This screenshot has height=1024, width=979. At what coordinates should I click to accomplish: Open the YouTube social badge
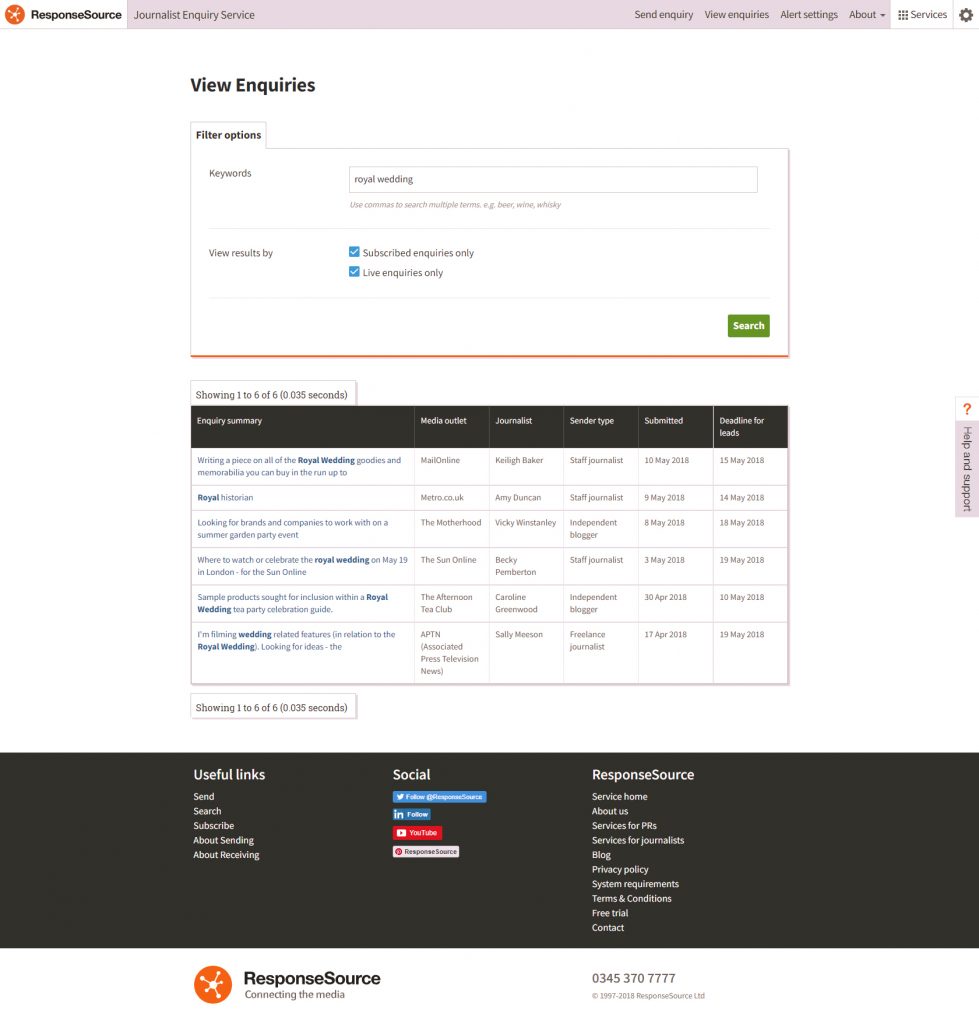tap(417, 833)
